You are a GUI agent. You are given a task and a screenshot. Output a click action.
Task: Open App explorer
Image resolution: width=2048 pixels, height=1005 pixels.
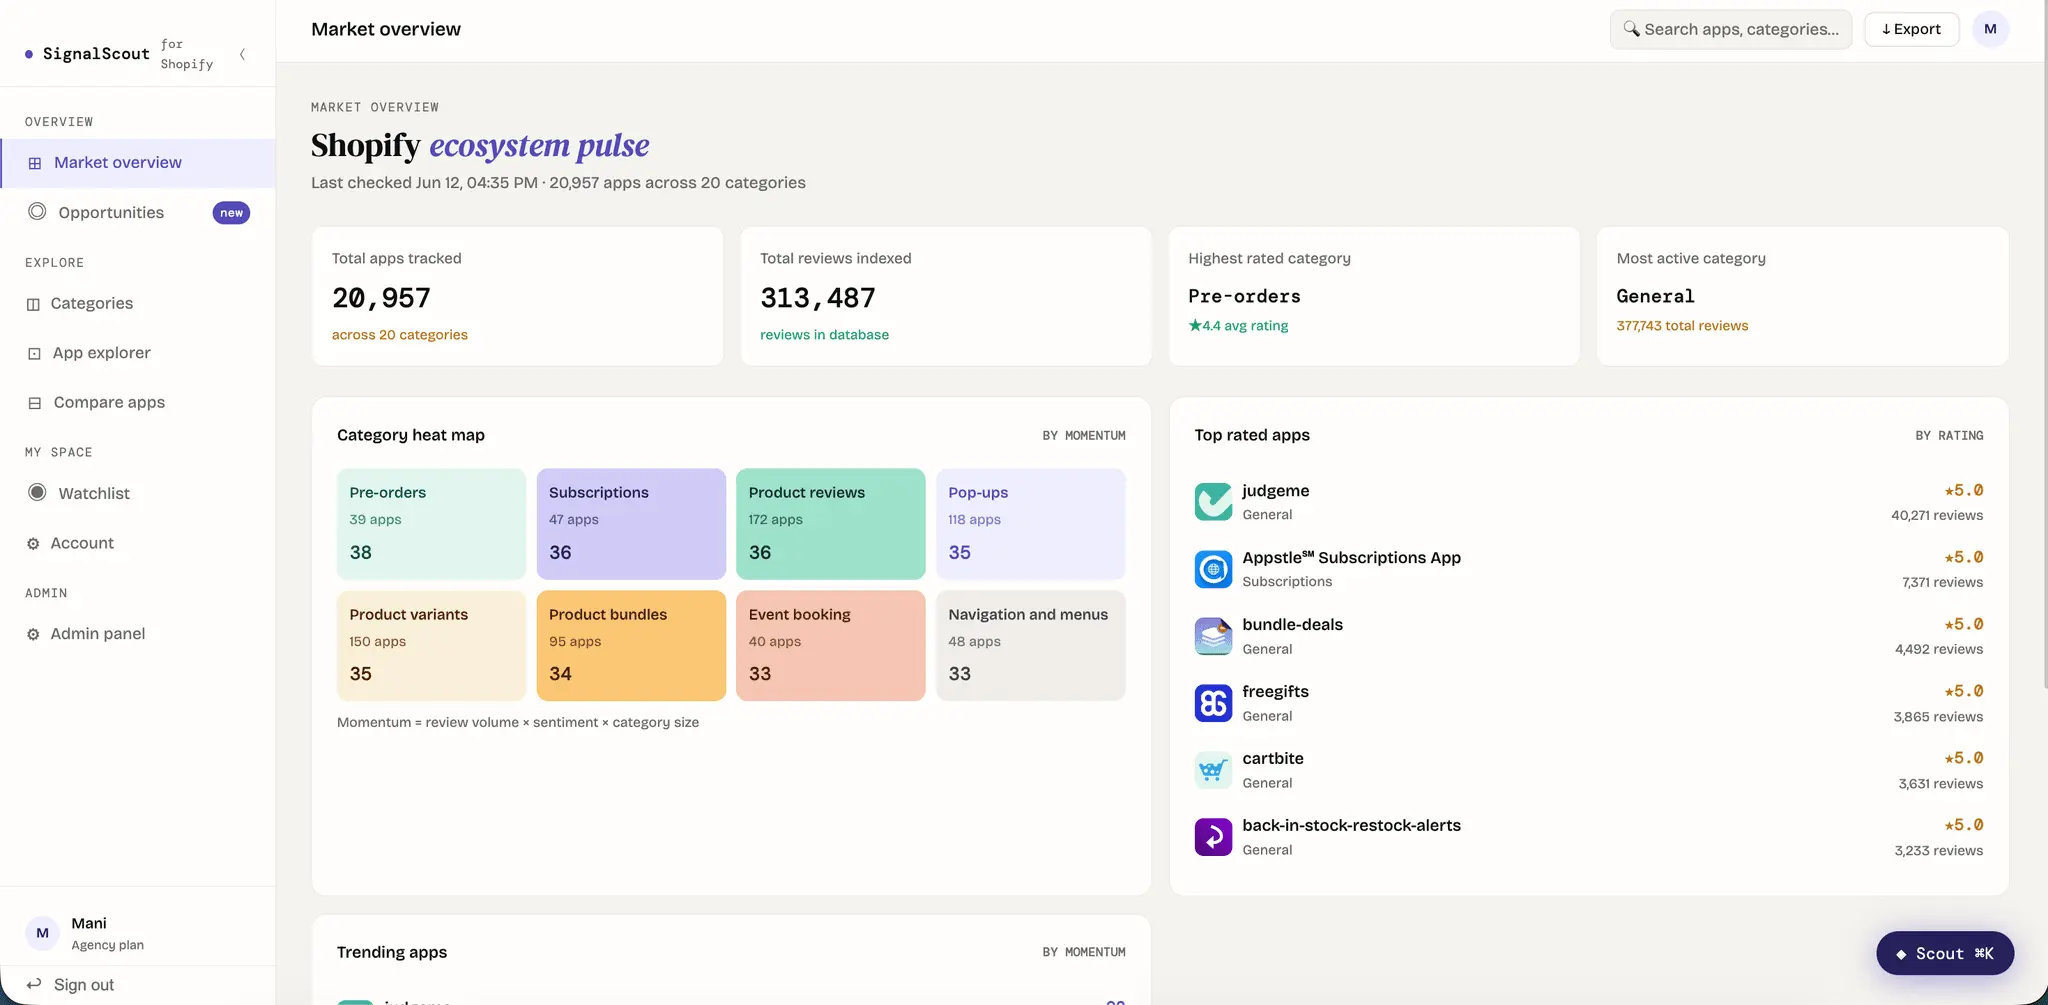[x=138, y=353]
